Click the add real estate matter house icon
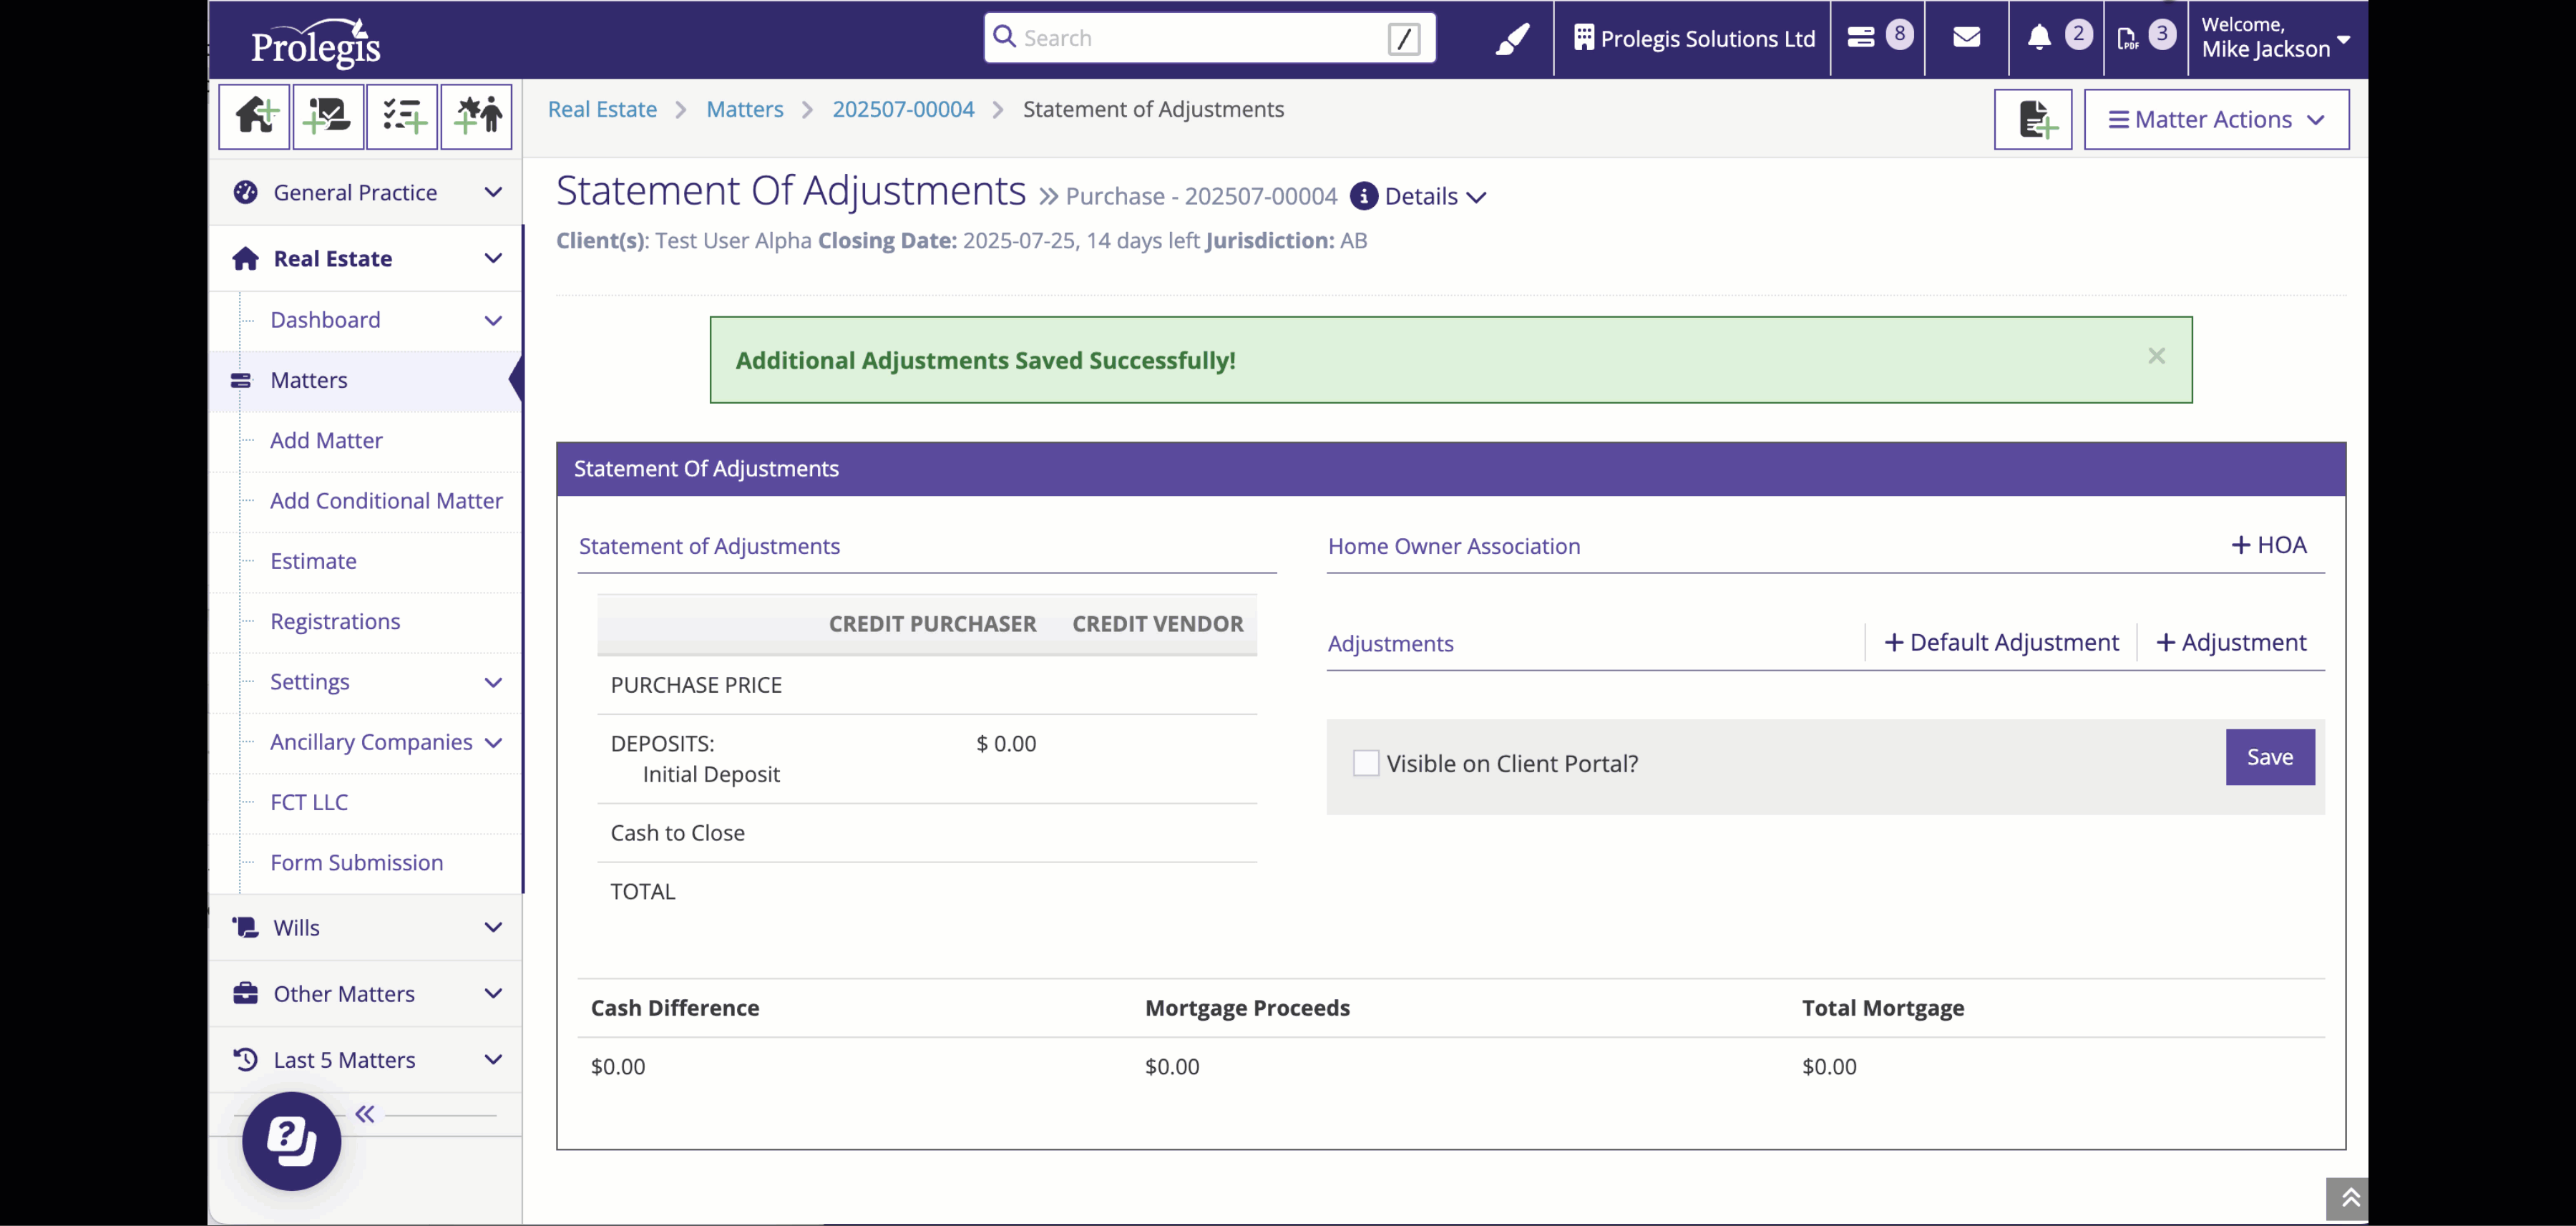The height and width of the screenshot is (1226, 2576). coord(255,117)
